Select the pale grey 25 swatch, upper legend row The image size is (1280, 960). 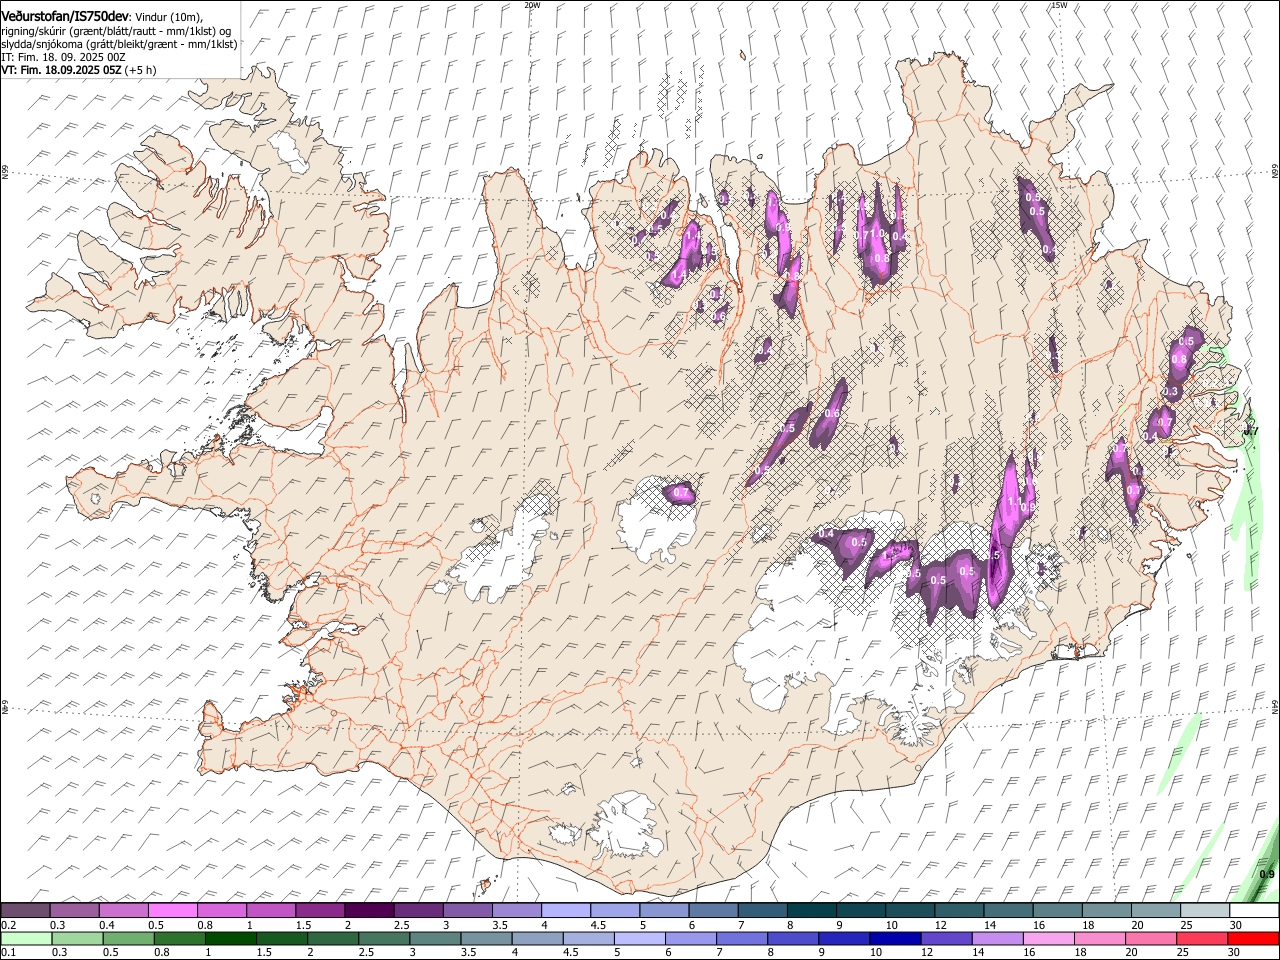pyautogui.click(x=1205, y=910)
